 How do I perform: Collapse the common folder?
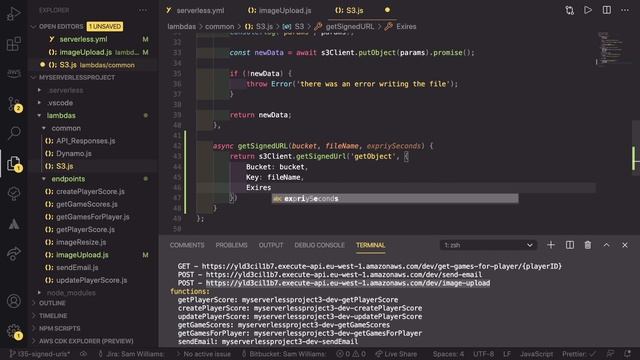[66, 128]
